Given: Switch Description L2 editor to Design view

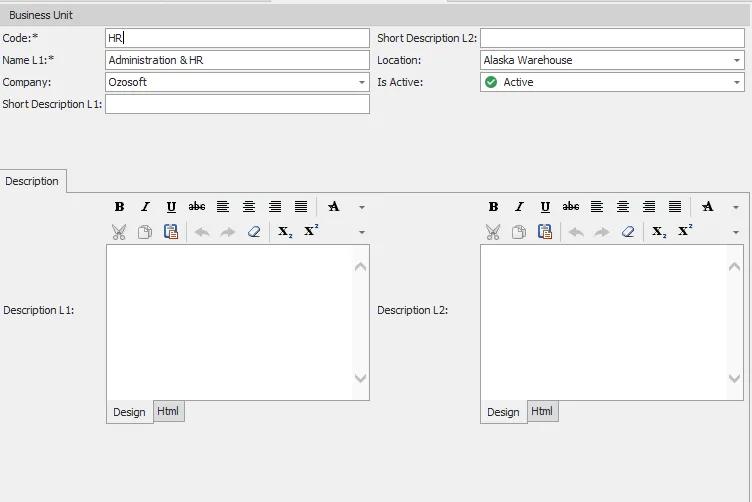Looking at the screenshot, I should pos(504,412).
